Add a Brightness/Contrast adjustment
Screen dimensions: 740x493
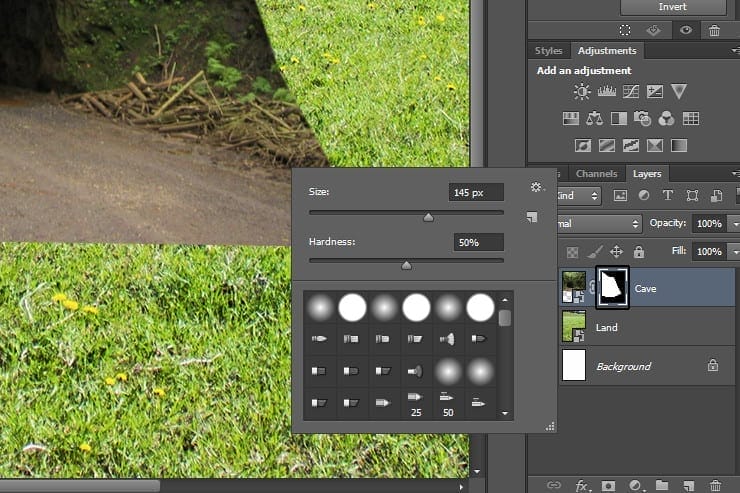tap(582, 91)
